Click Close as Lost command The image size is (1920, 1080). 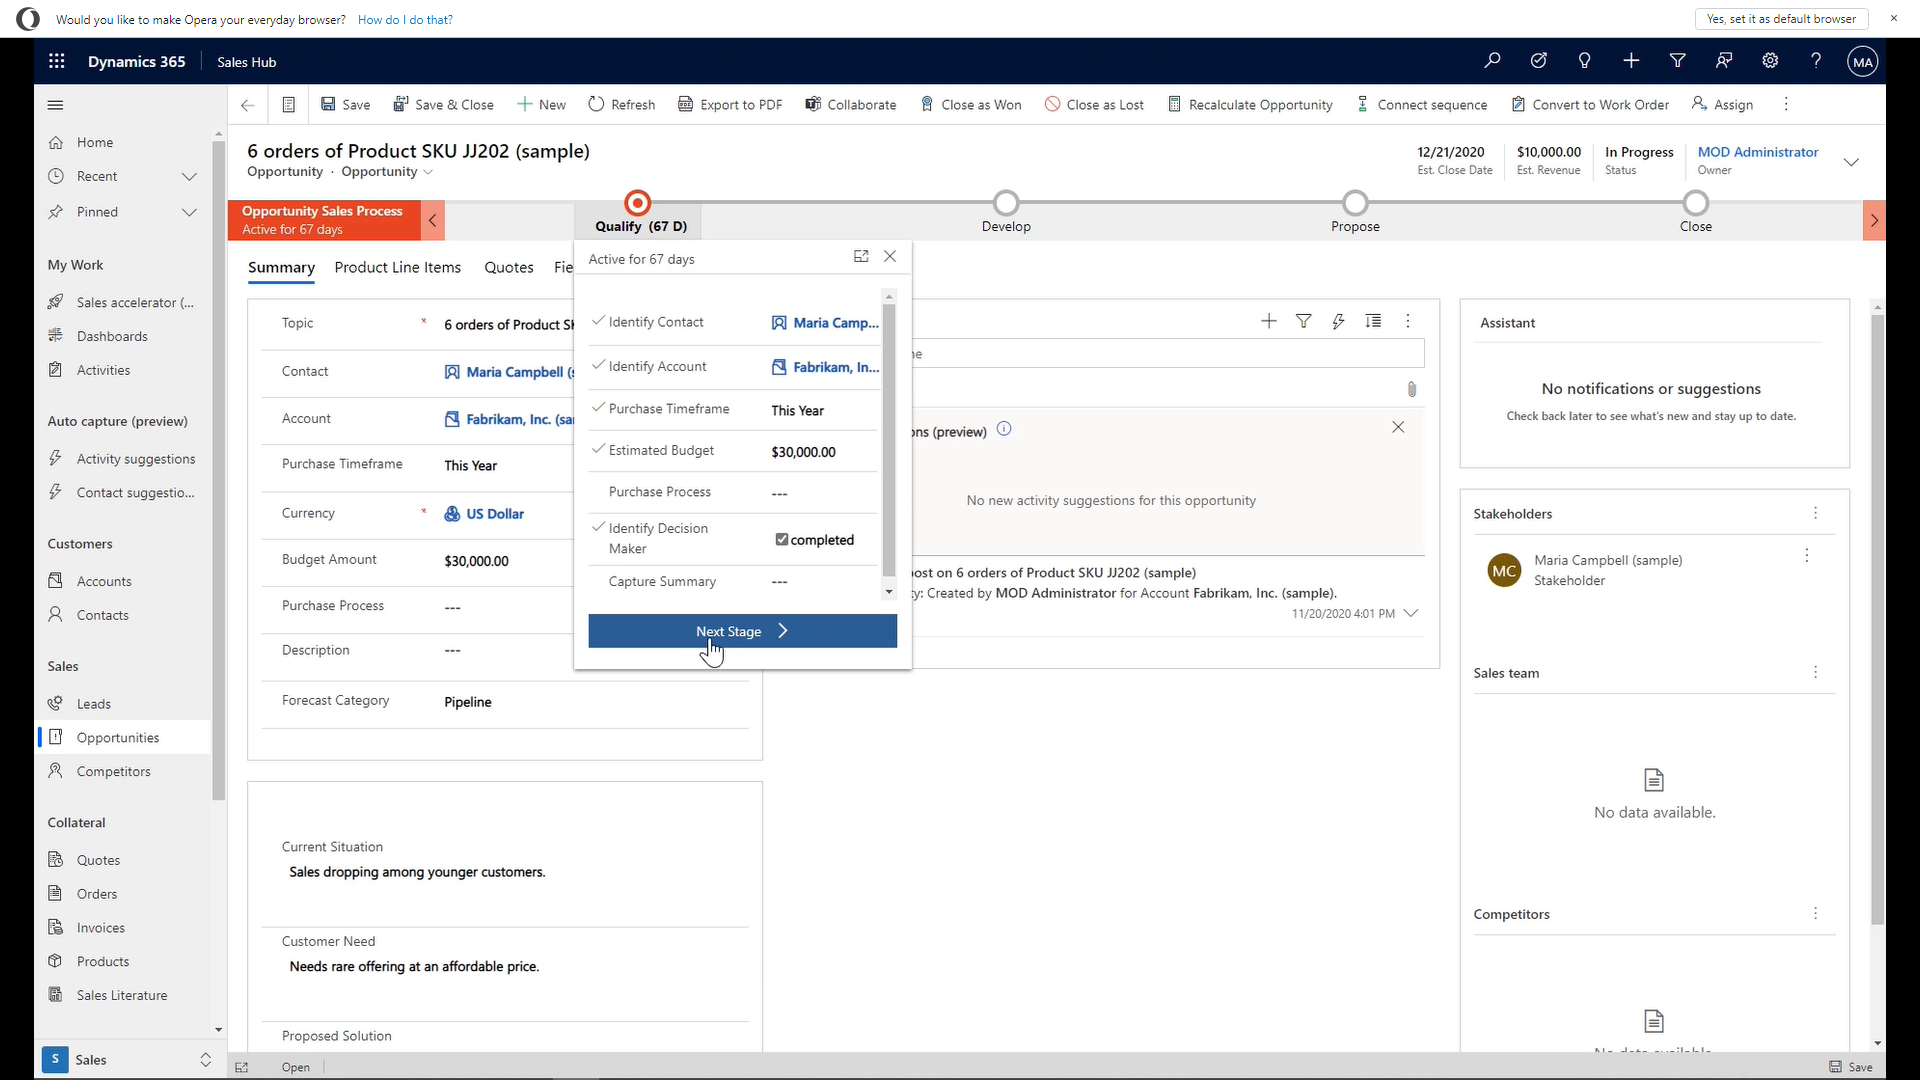tap(1094, 105)
